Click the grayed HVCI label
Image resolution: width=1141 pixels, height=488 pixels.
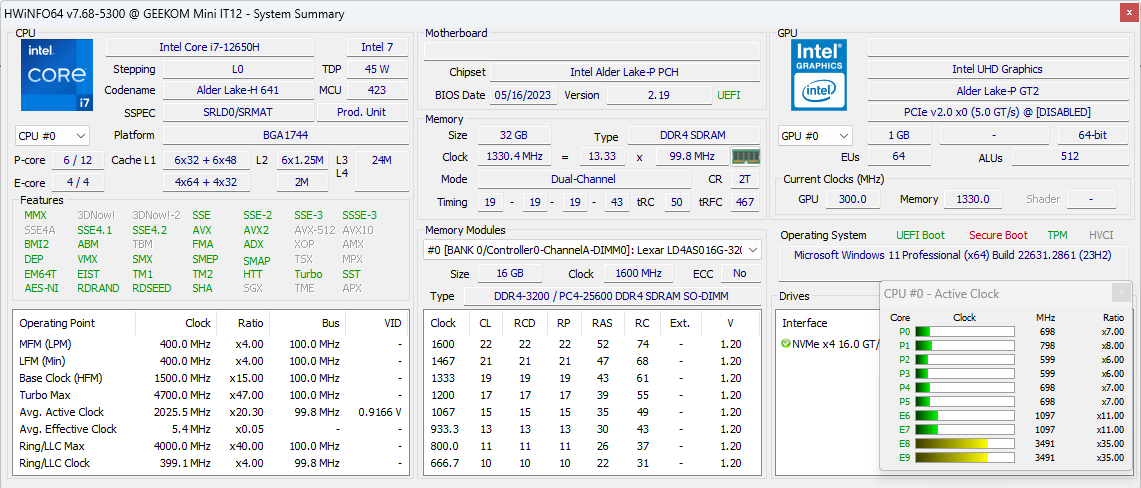point(1102,235)
